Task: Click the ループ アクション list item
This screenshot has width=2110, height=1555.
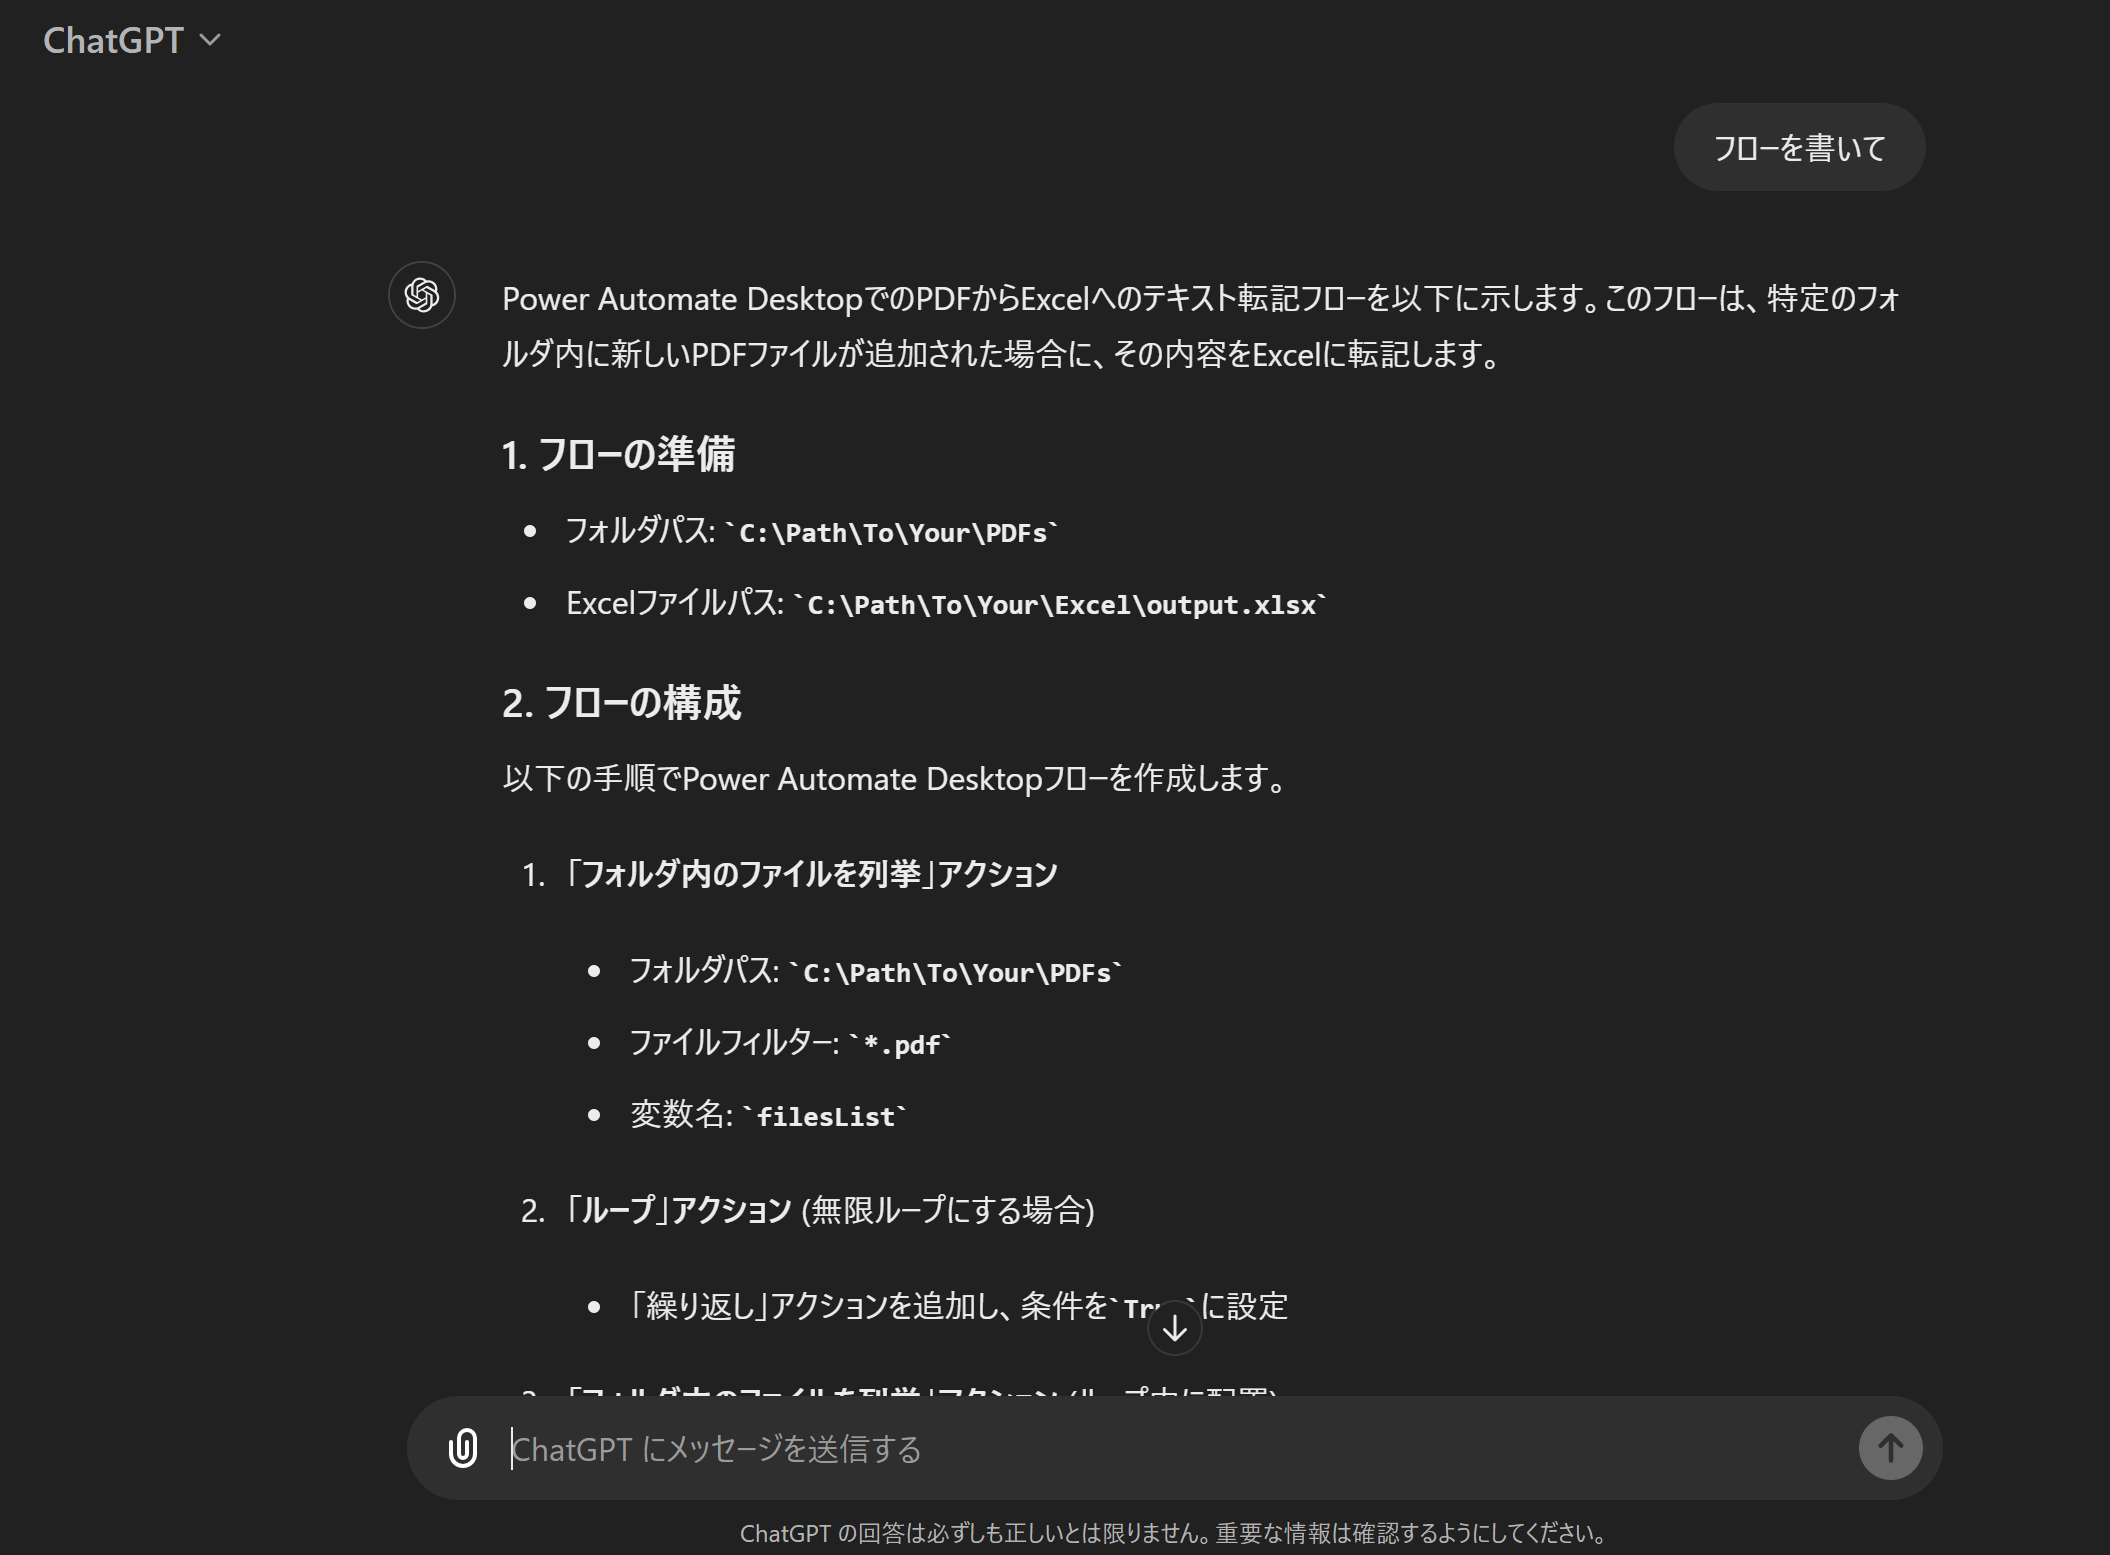Action: point(832,1211)
